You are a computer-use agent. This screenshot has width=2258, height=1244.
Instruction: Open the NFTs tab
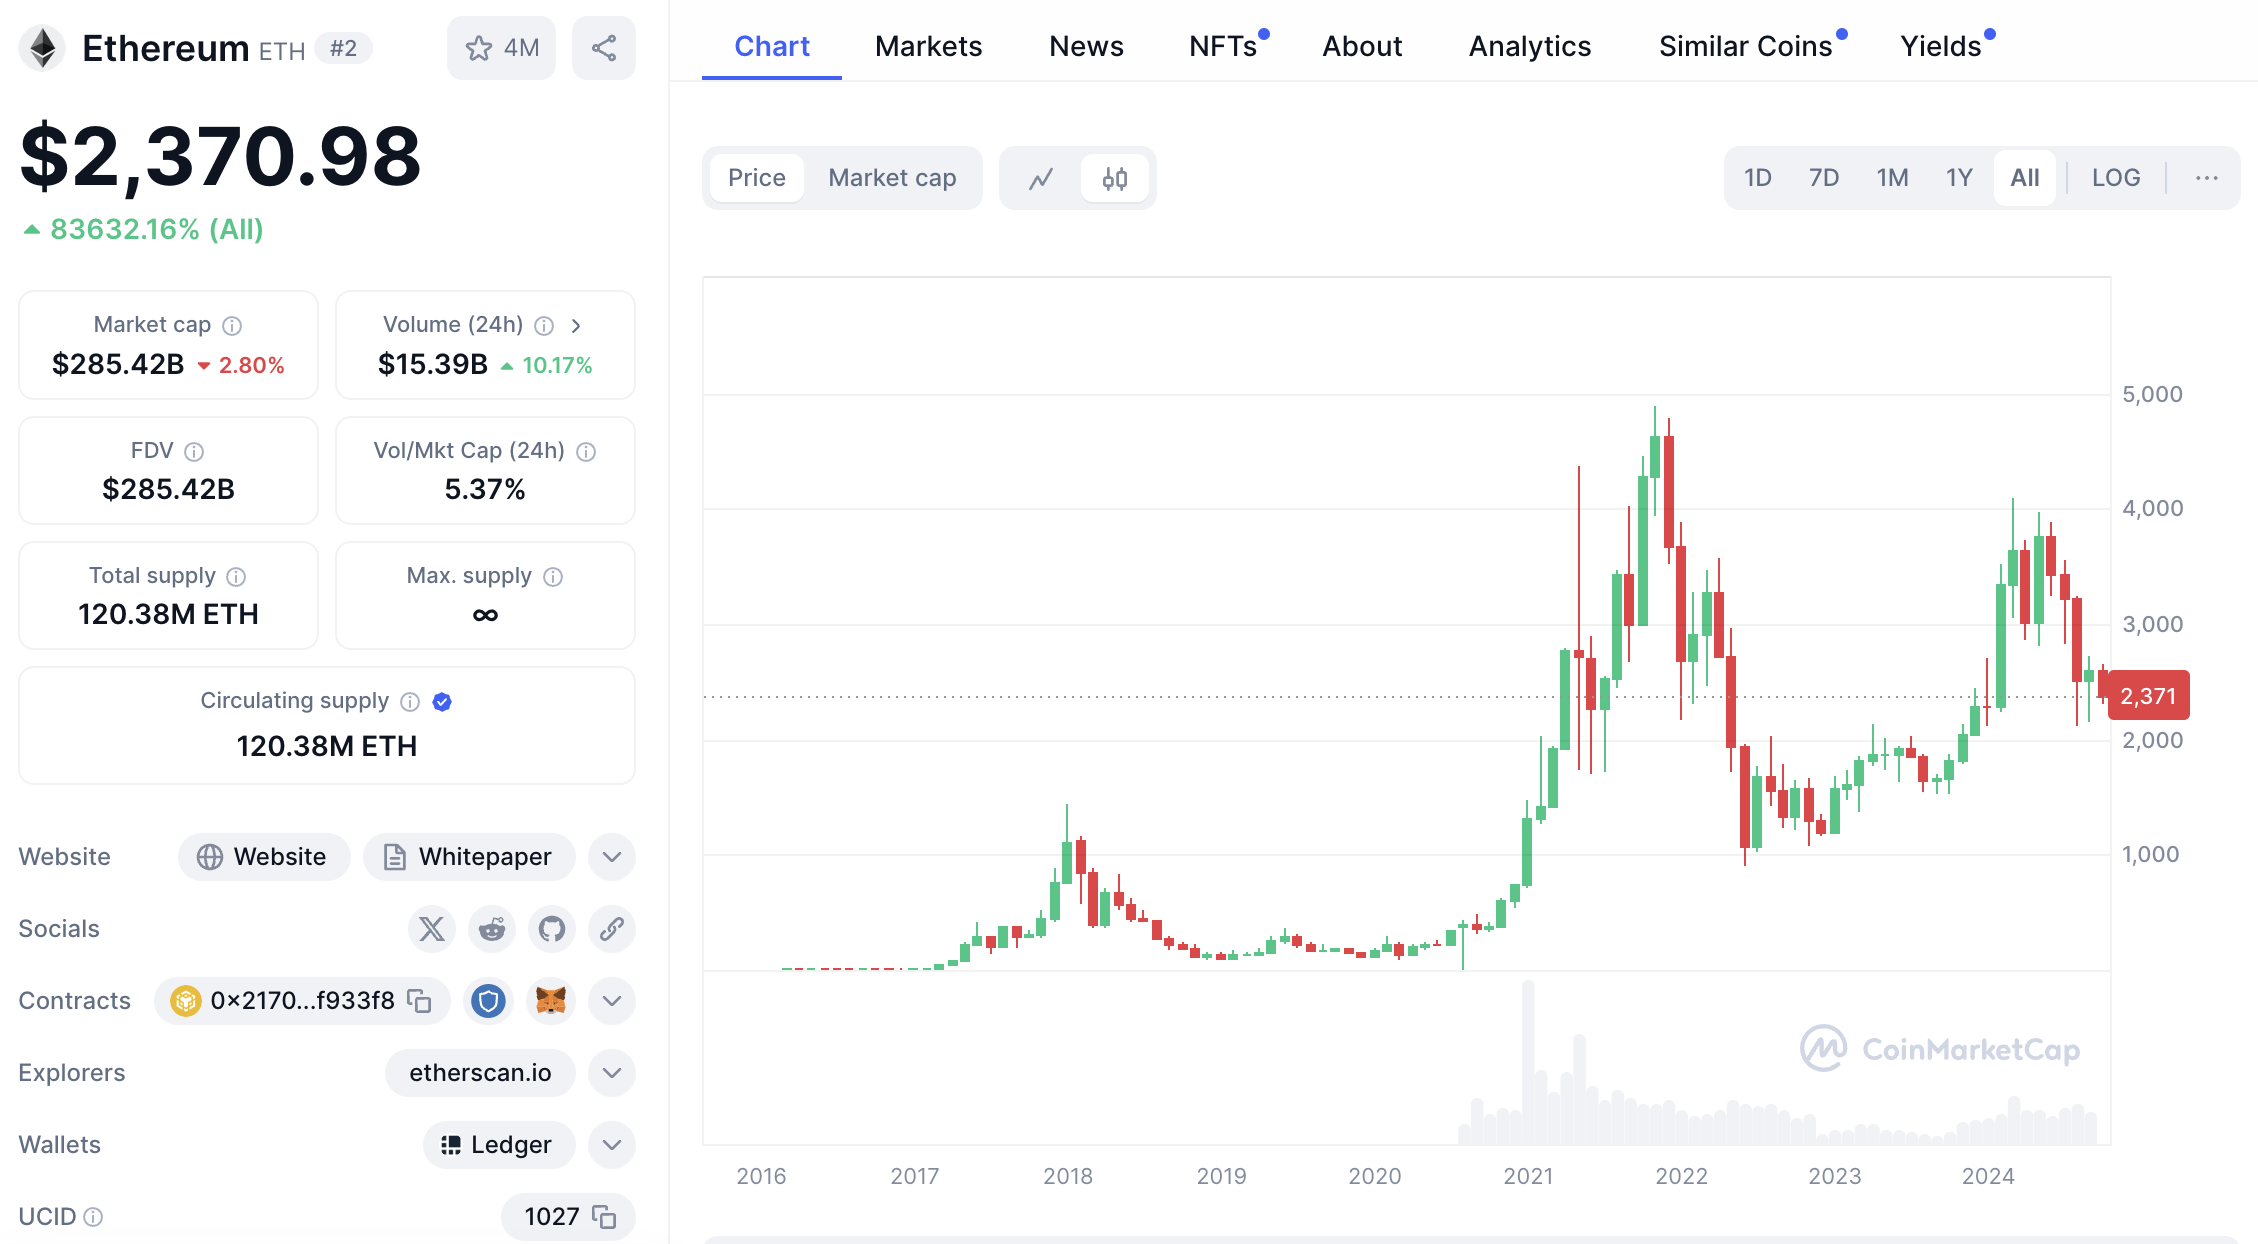[x=1224, y=46]
